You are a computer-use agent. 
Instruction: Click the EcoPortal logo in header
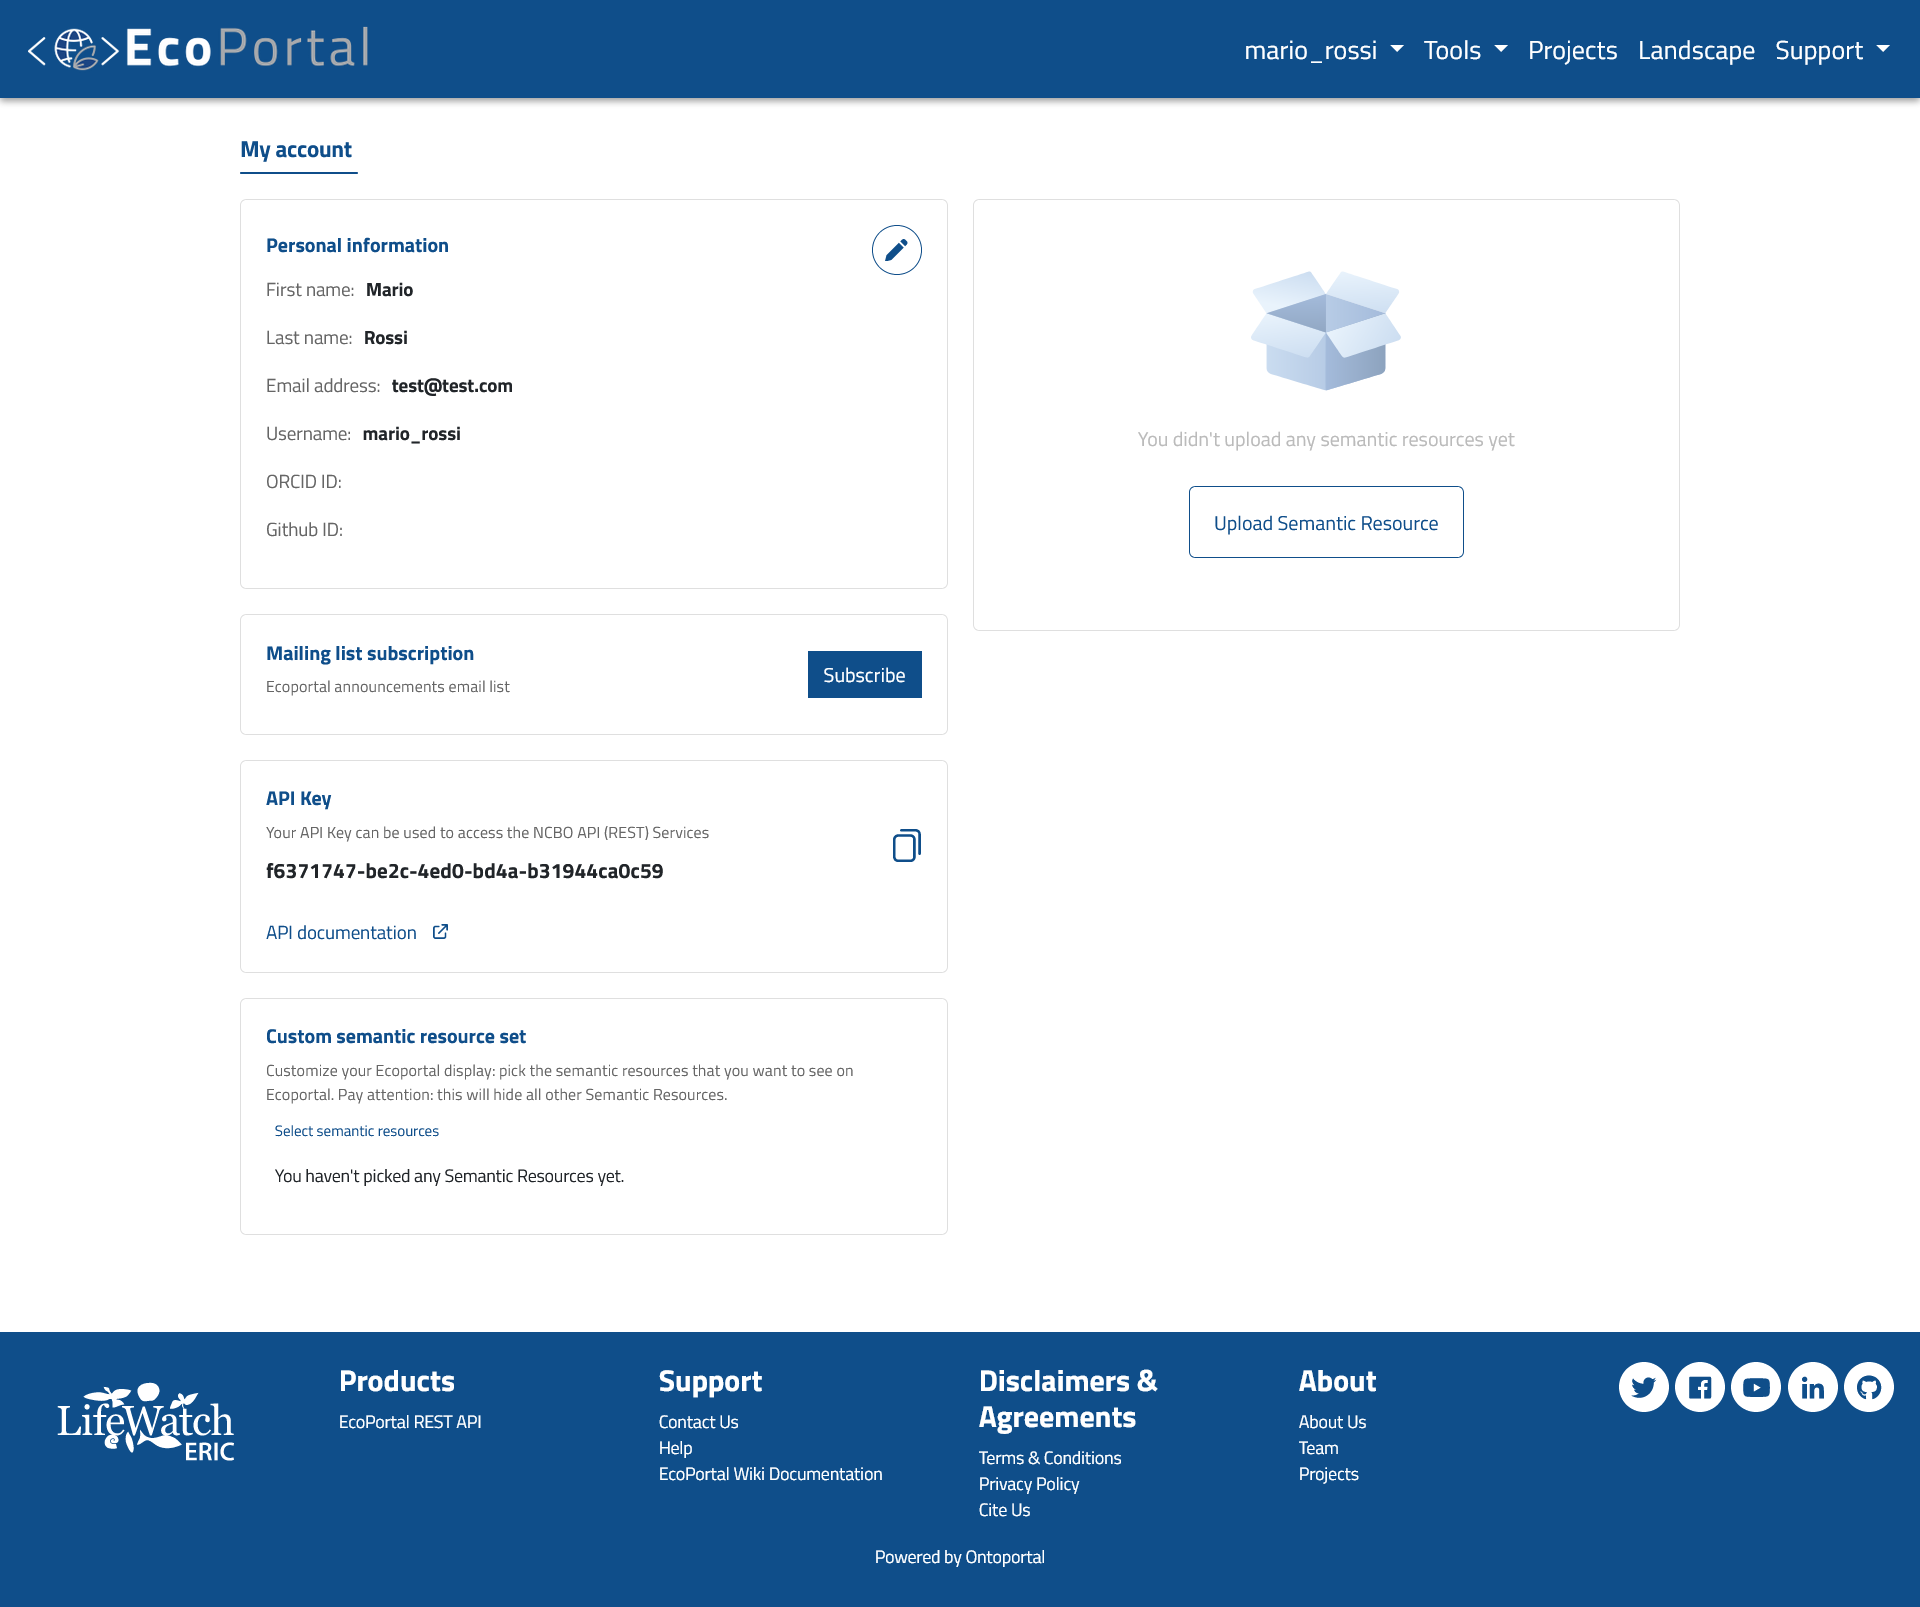click(199, 49)
